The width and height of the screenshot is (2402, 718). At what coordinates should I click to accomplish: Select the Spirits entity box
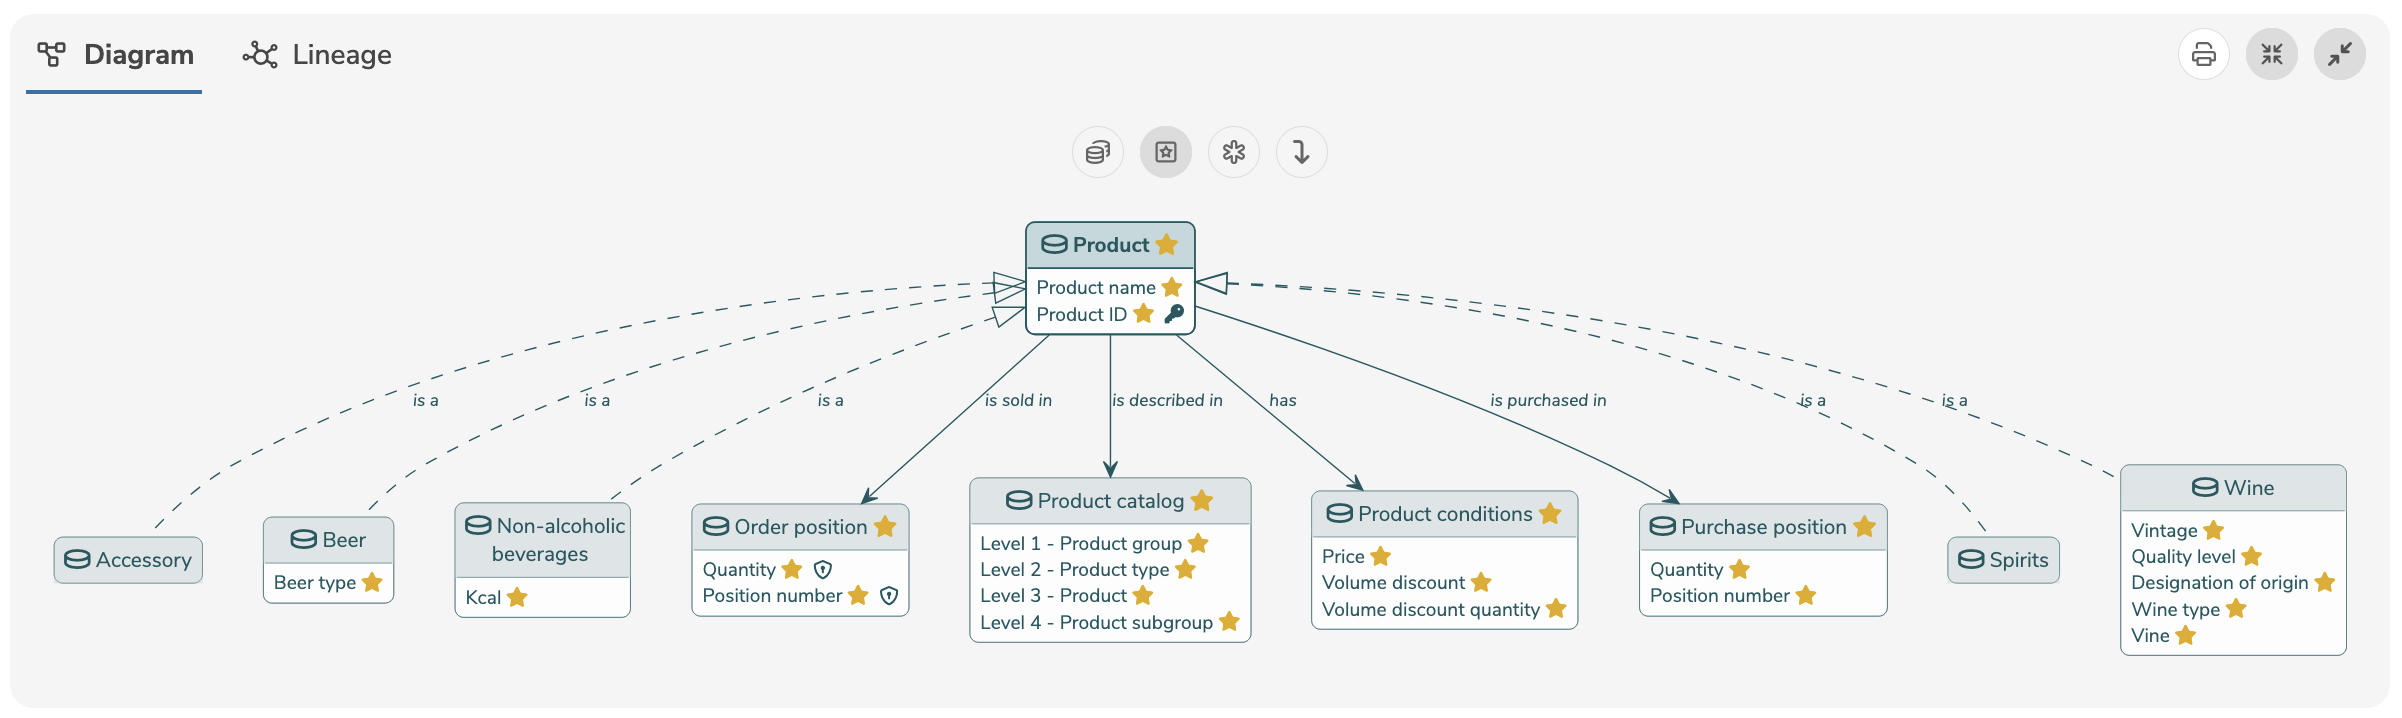click(x=2003, y=560)
